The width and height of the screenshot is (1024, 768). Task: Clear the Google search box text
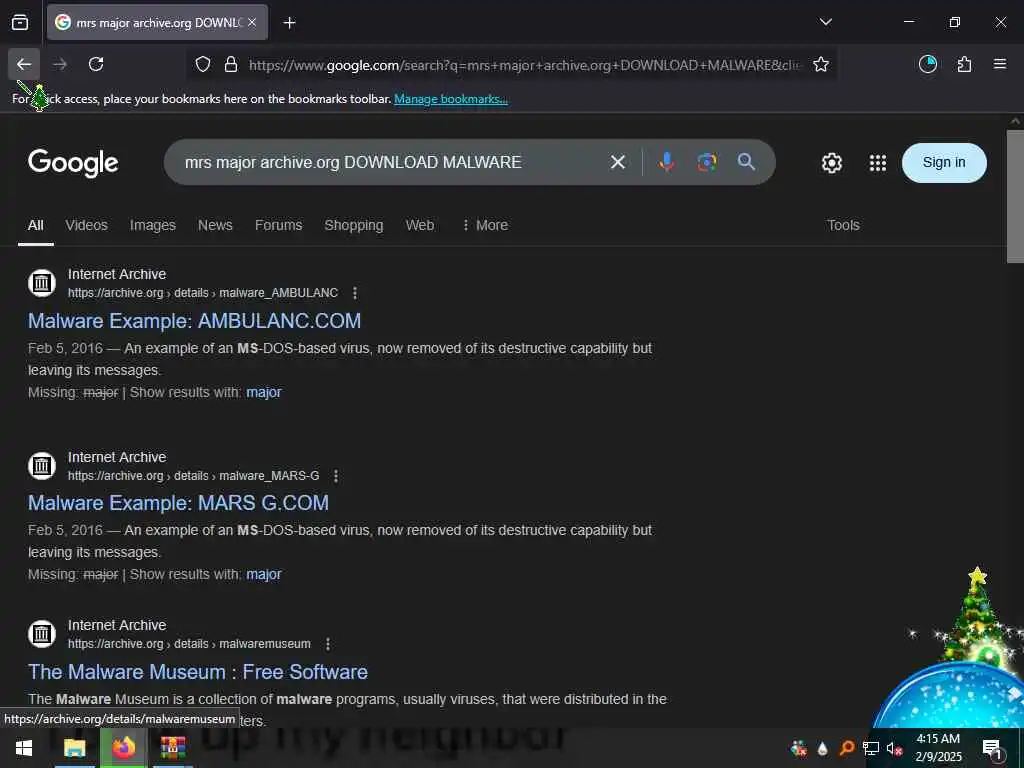(618, 162)
